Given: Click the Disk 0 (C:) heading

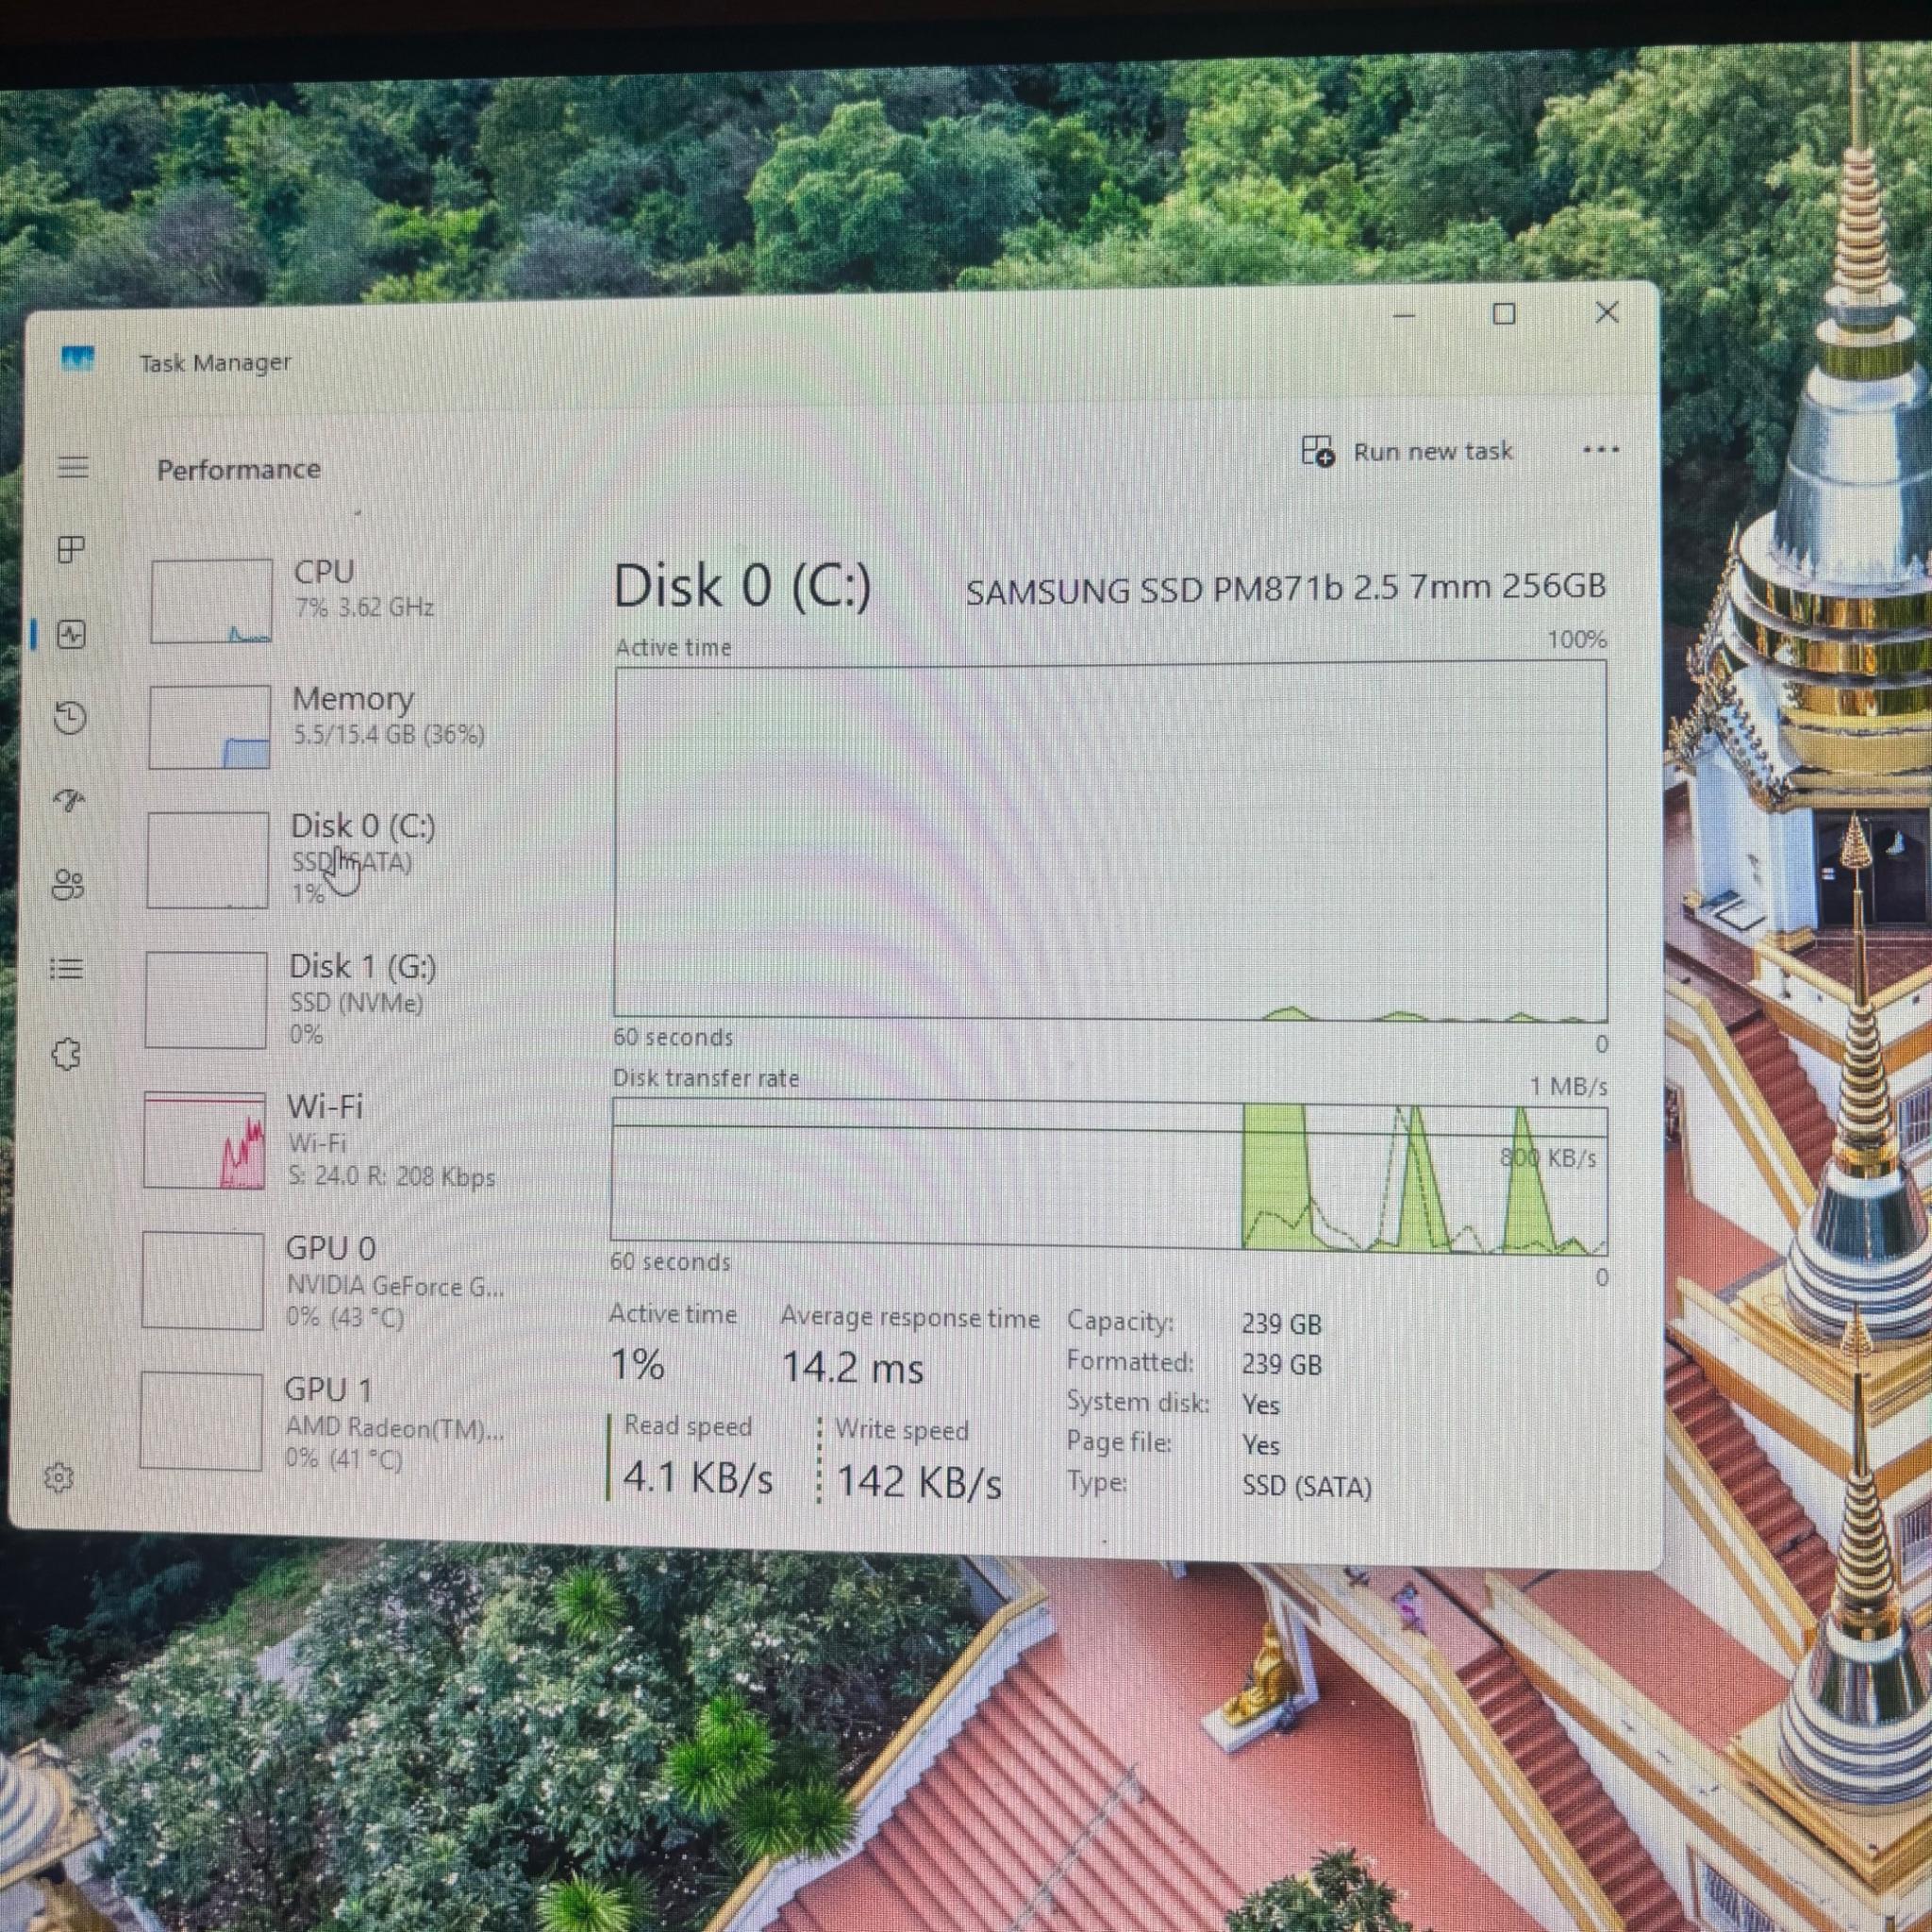Looking at the screenshot, I should 742,586.
